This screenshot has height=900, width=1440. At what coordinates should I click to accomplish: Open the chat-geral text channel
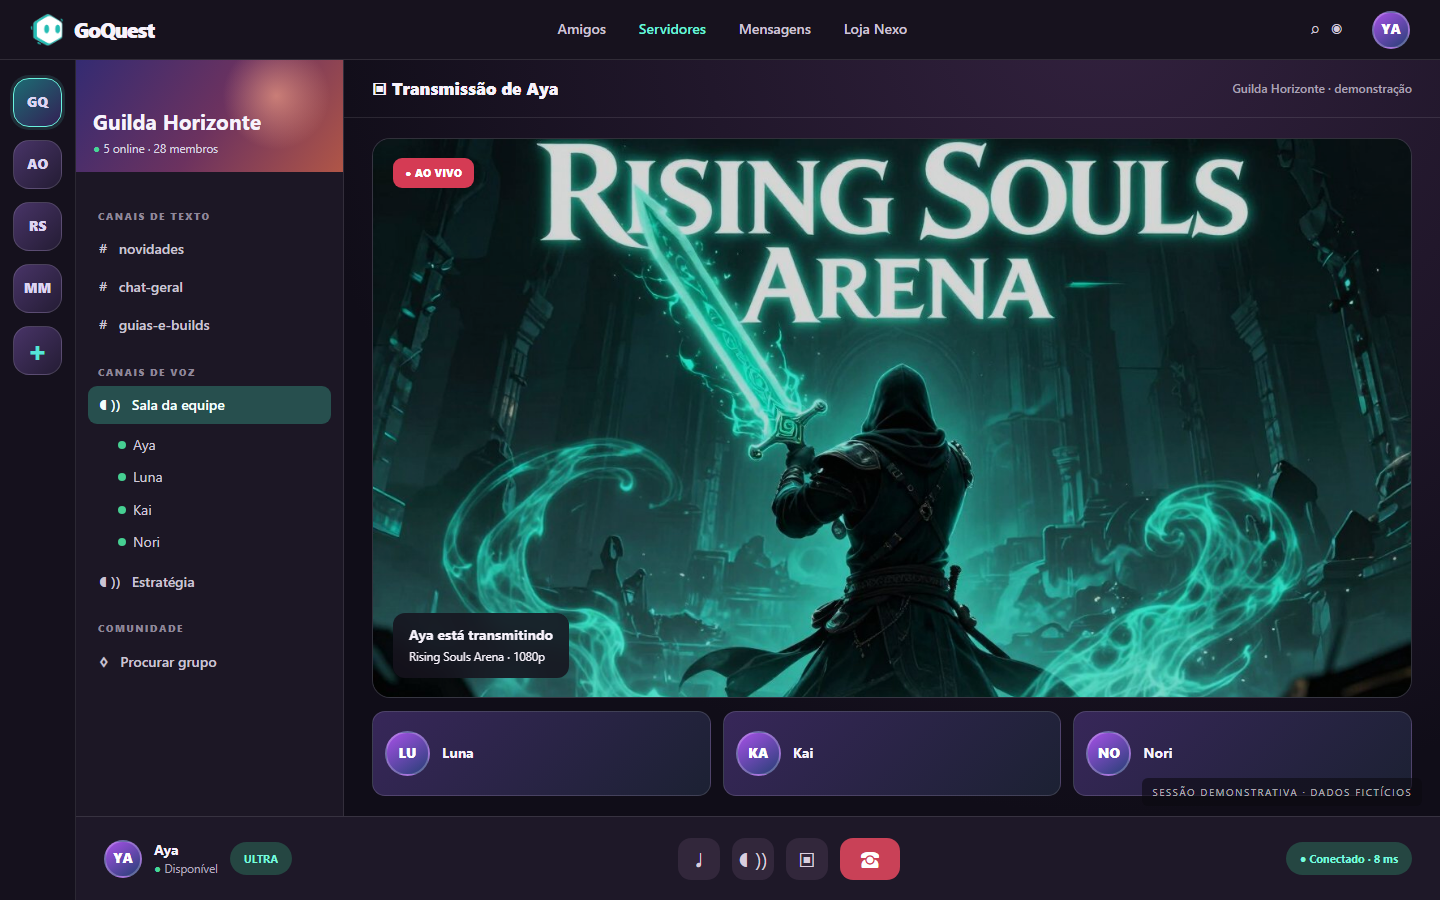(x=209, y=287)
